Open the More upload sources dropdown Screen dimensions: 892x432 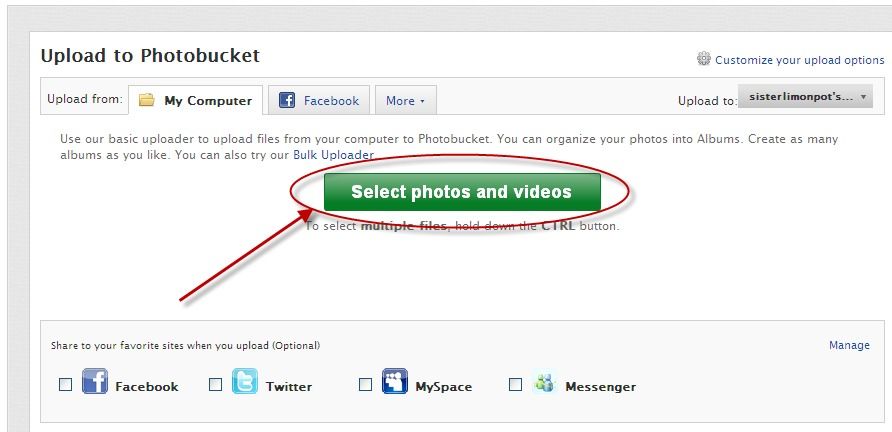tap(406, 100)
